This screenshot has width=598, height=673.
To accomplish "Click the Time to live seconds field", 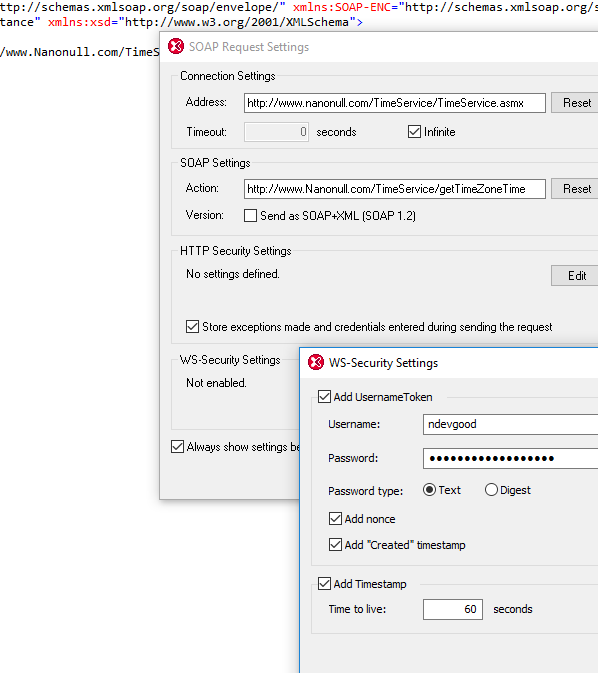I will pyautogui.click(x=453, y=609).
